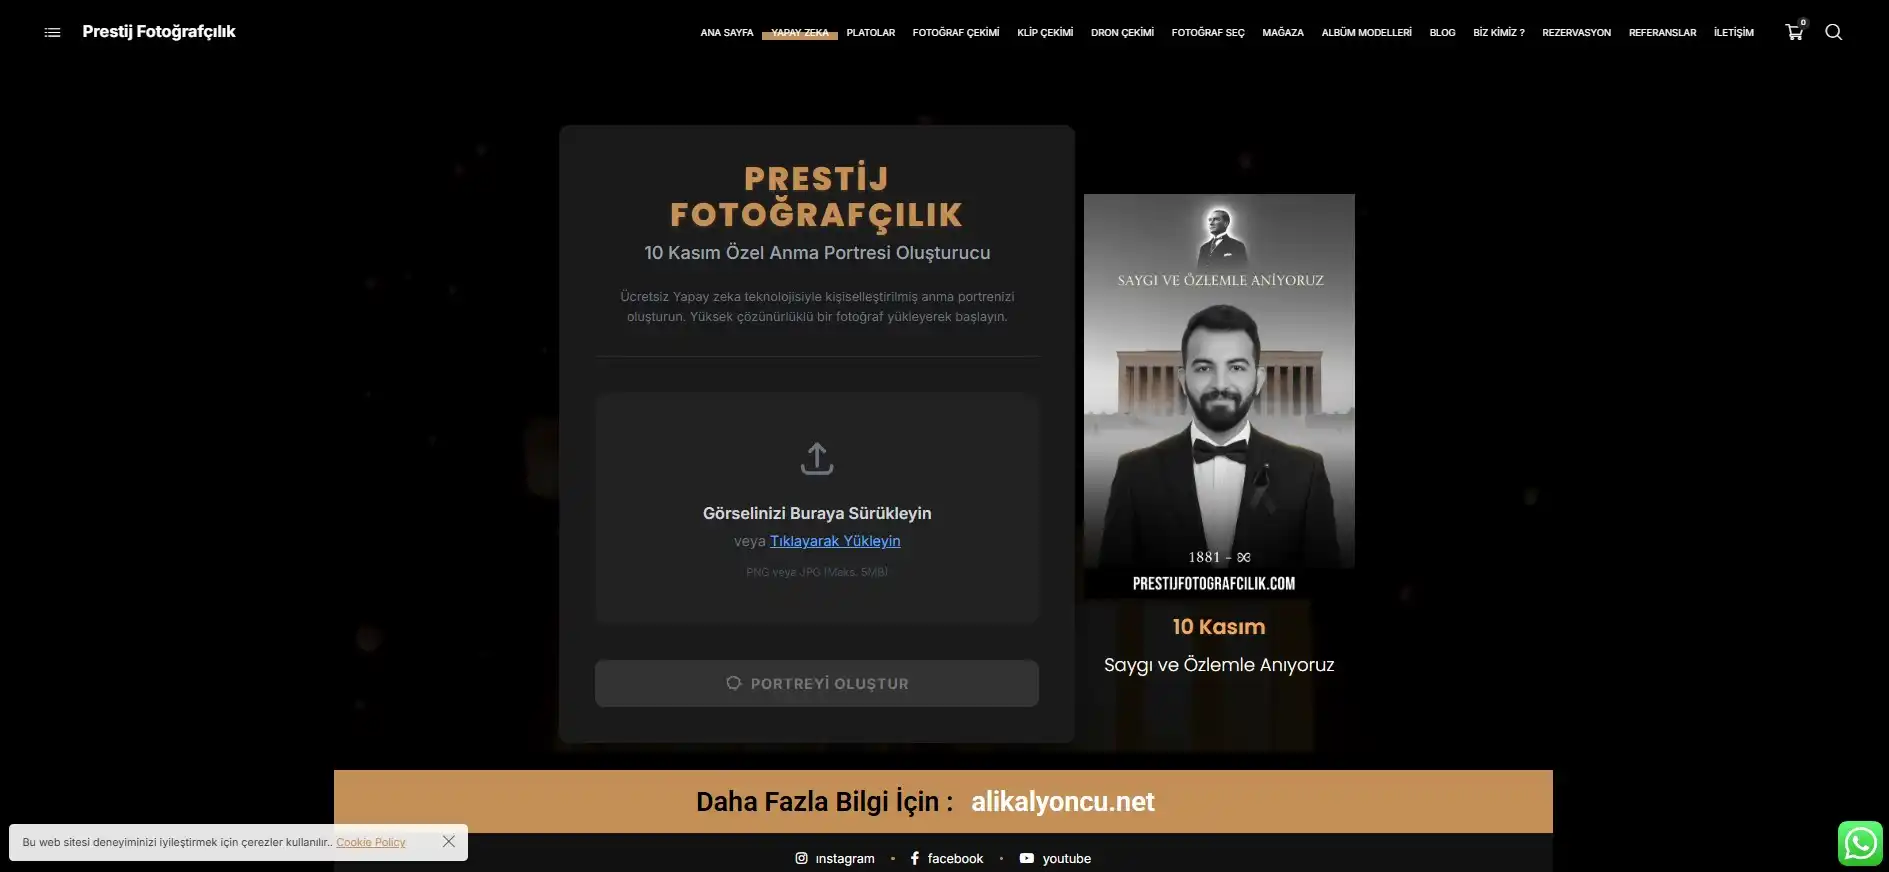This screenshot has height=872, width=1889.
Task: Click the Instagram icon in footer
Action: click(x=801, y=858)
